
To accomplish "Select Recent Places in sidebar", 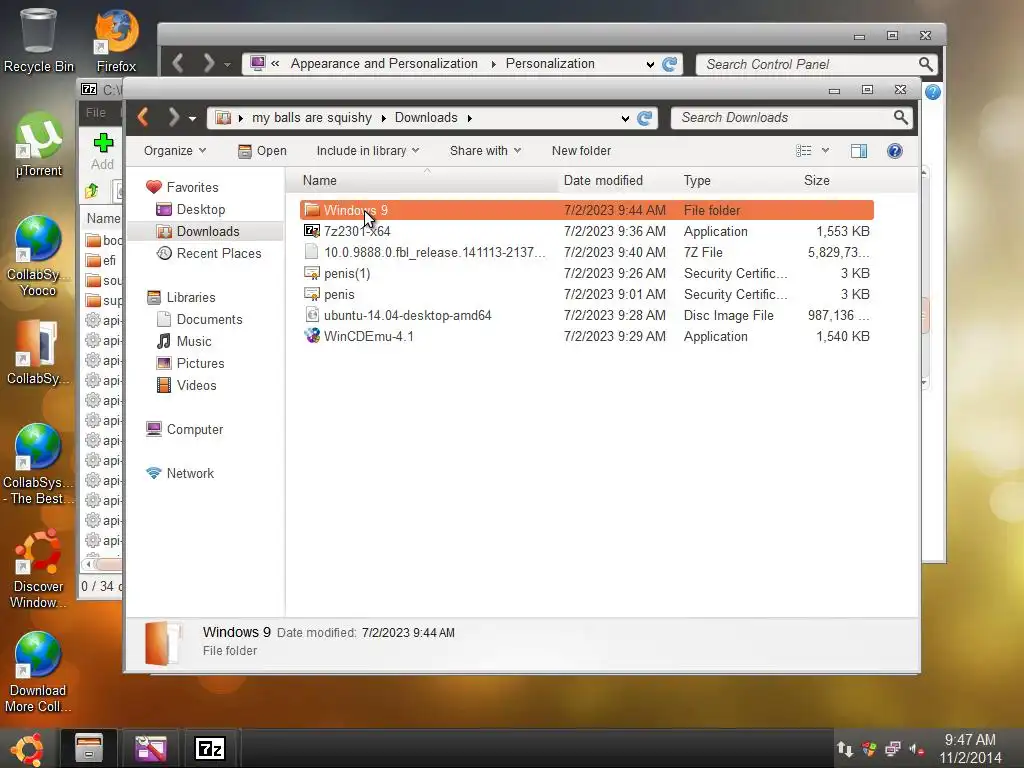I will (x=219, y=253).
